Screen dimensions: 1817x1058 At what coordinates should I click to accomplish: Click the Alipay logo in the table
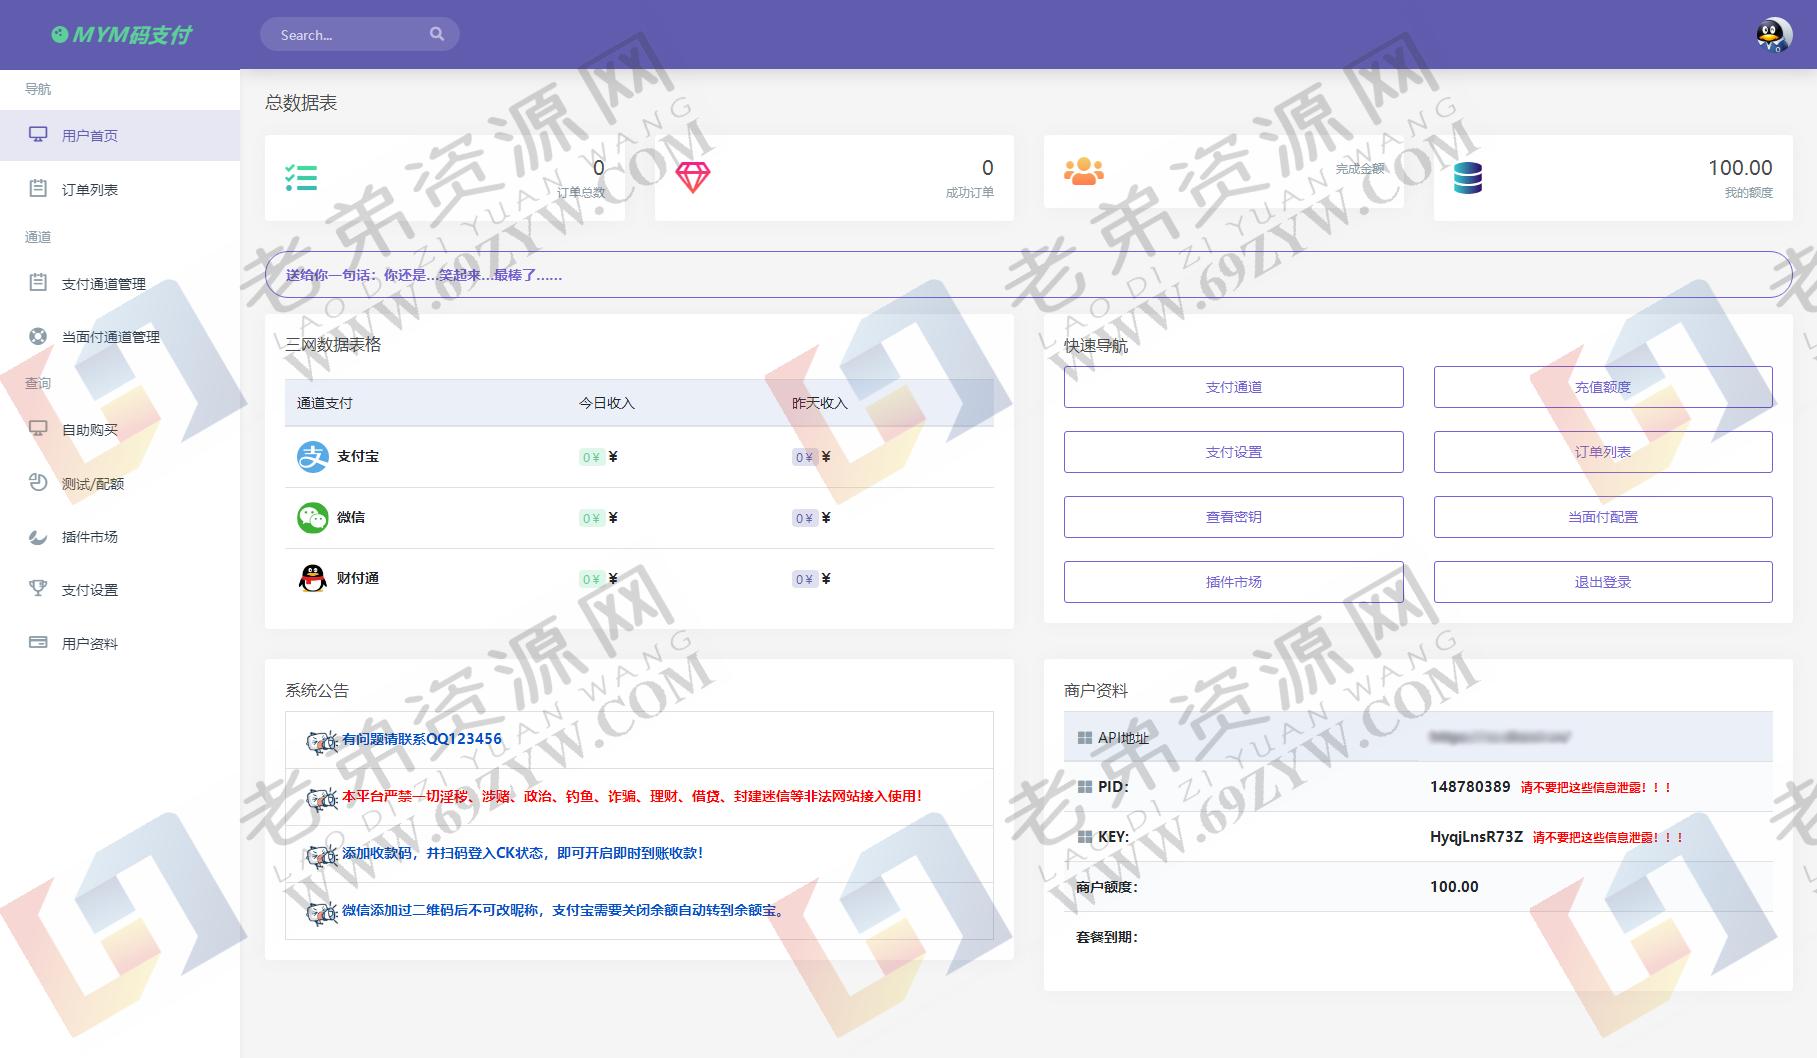click(x=313, y=457)
